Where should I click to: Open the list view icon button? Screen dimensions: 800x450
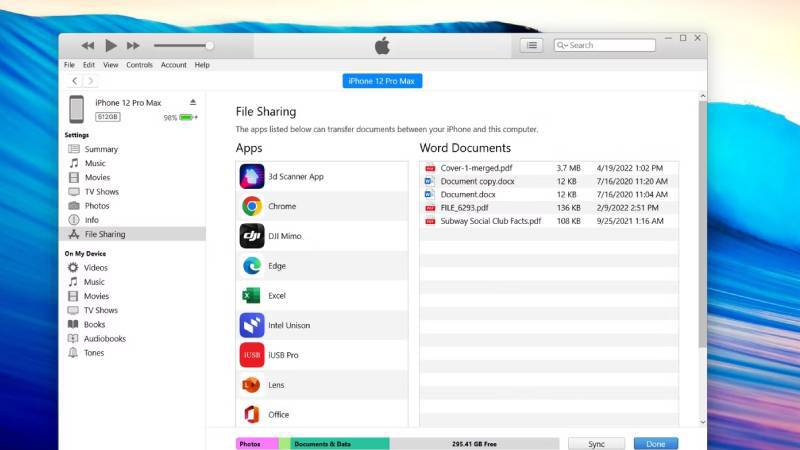(x=532, y=45)
